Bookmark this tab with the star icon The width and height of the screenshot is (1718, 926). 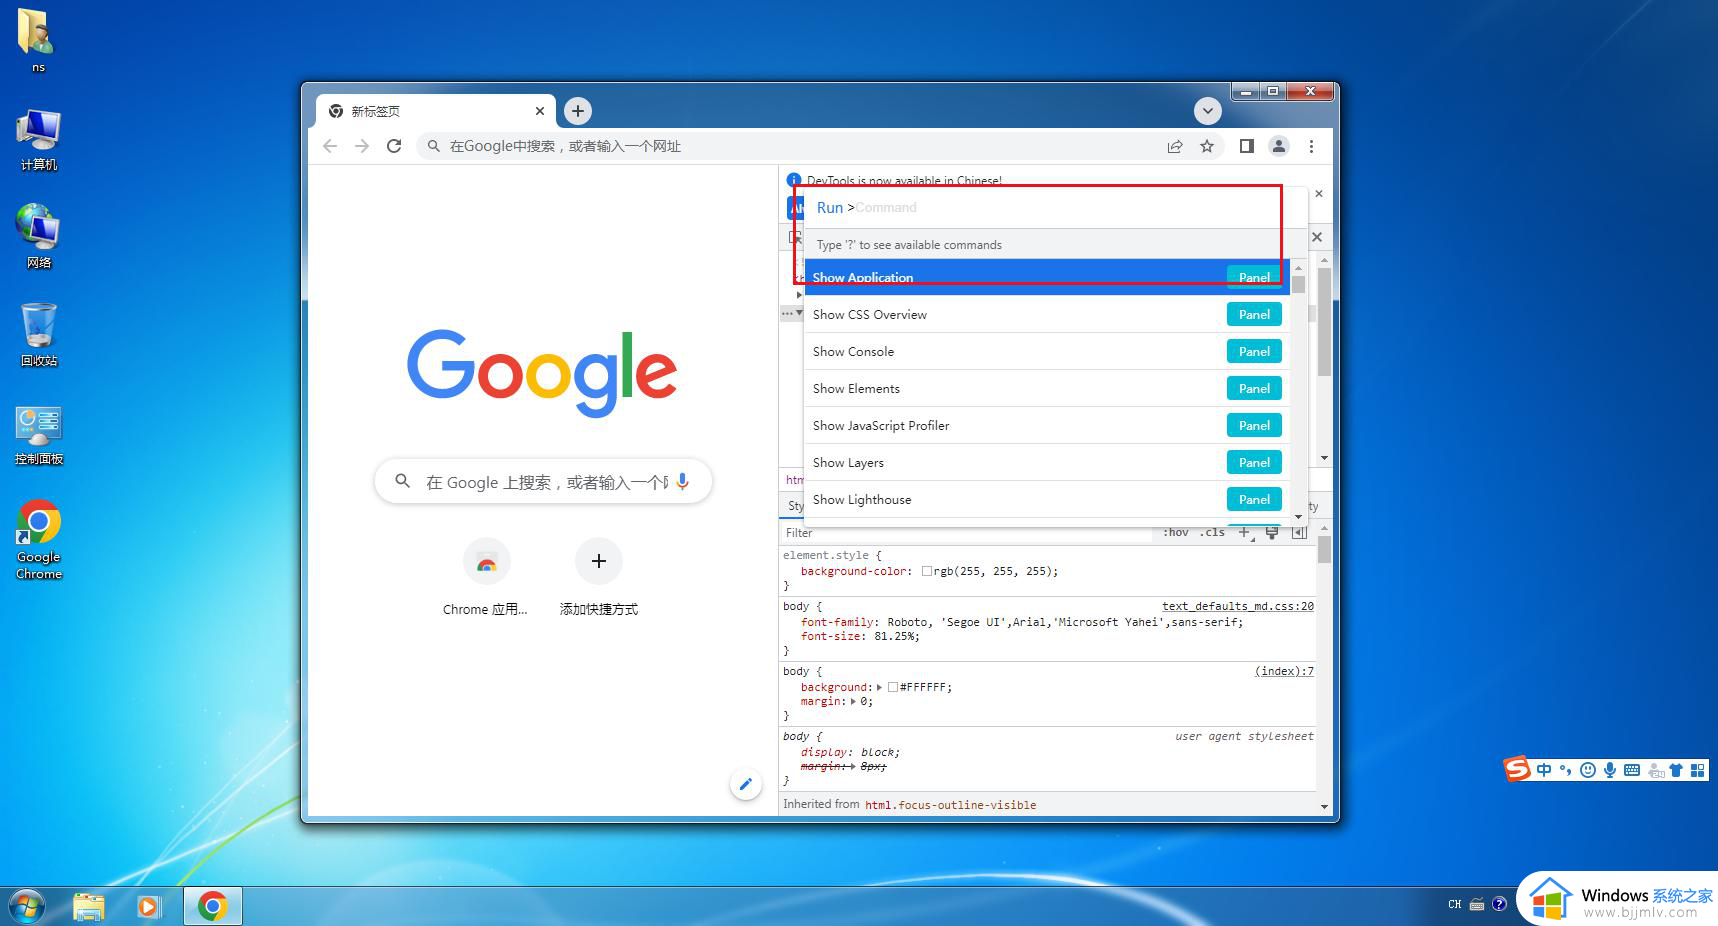click(1207, 146)
